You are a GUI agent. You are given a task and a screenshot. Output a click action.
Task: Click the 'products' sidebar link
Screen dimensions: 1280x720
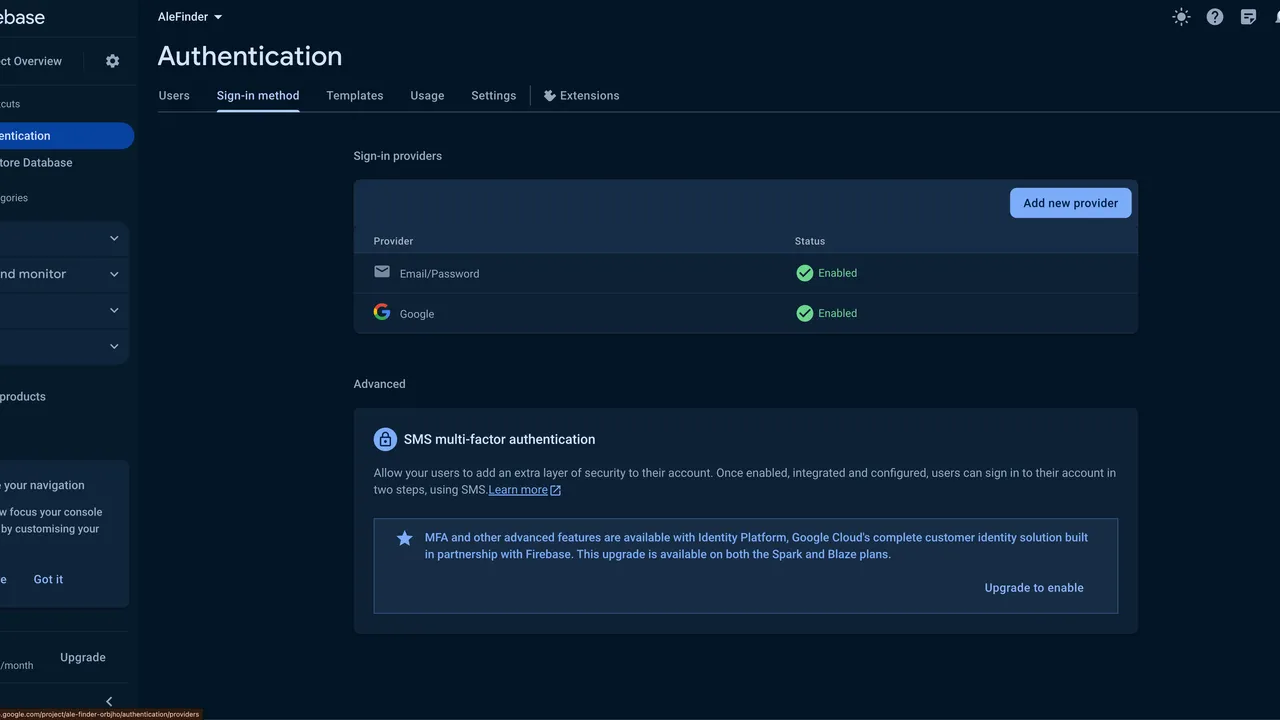(23, 397)
